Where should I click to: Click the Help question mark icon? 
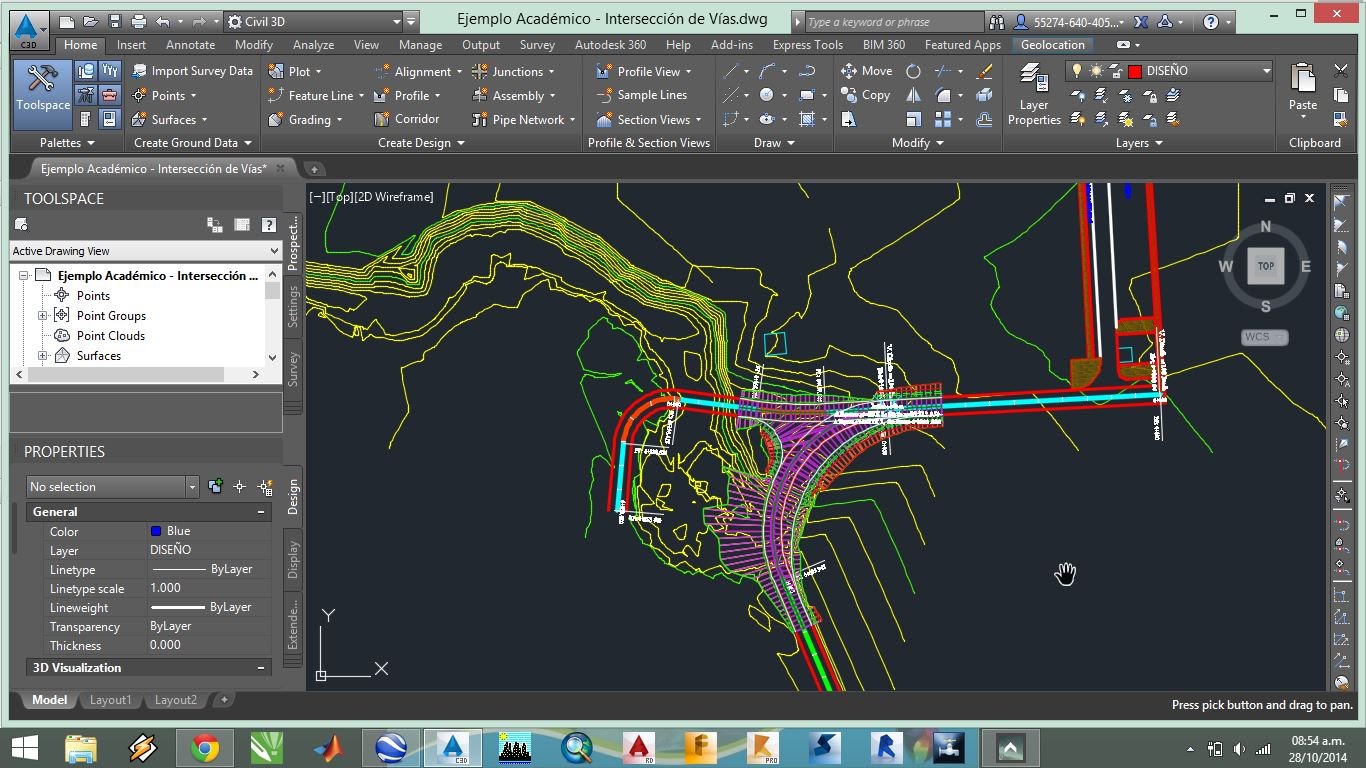[1211, 21]
